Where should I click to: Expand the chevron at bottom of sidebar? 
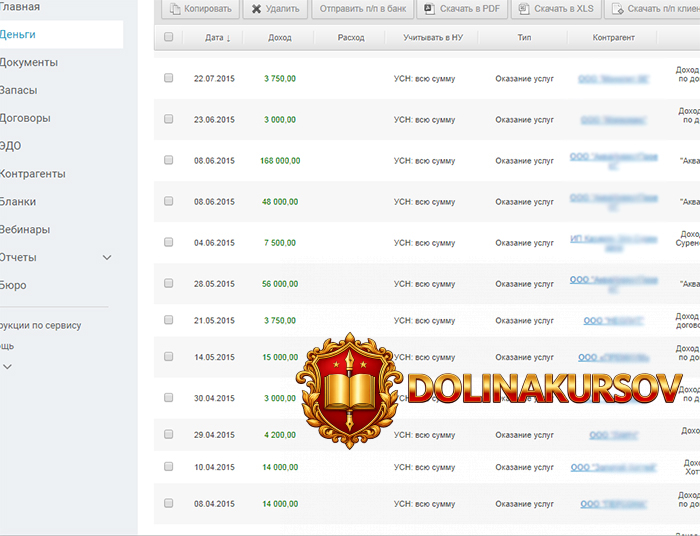tap(8, 367)
